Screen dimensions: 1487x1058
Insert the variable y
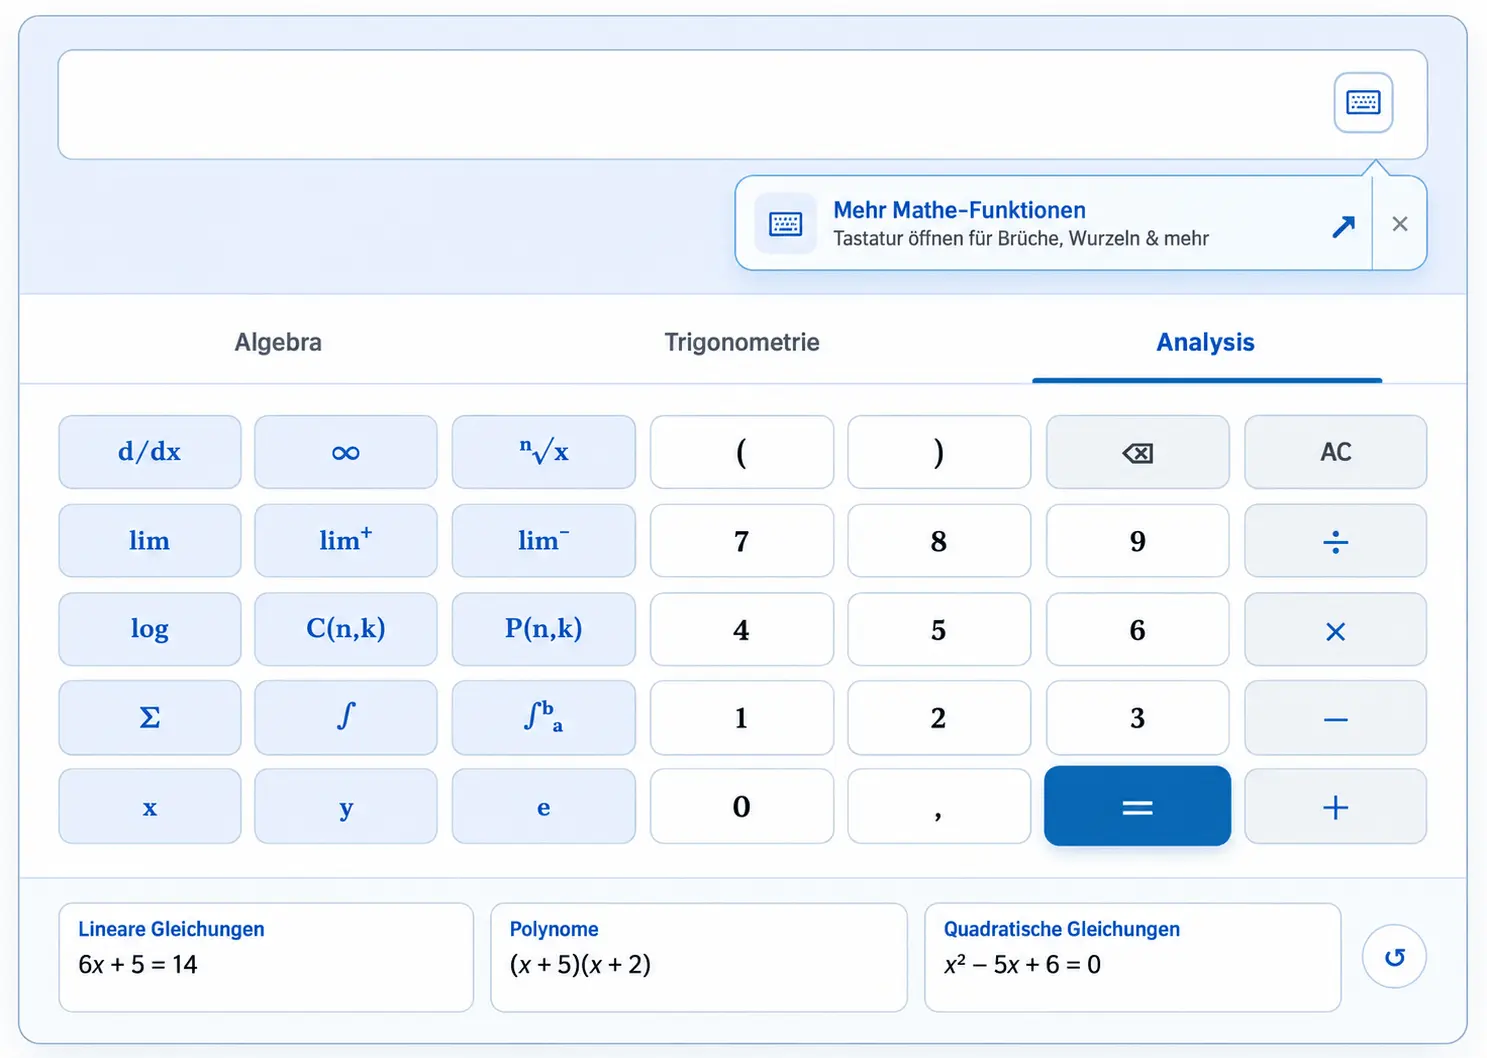[346, 806]
